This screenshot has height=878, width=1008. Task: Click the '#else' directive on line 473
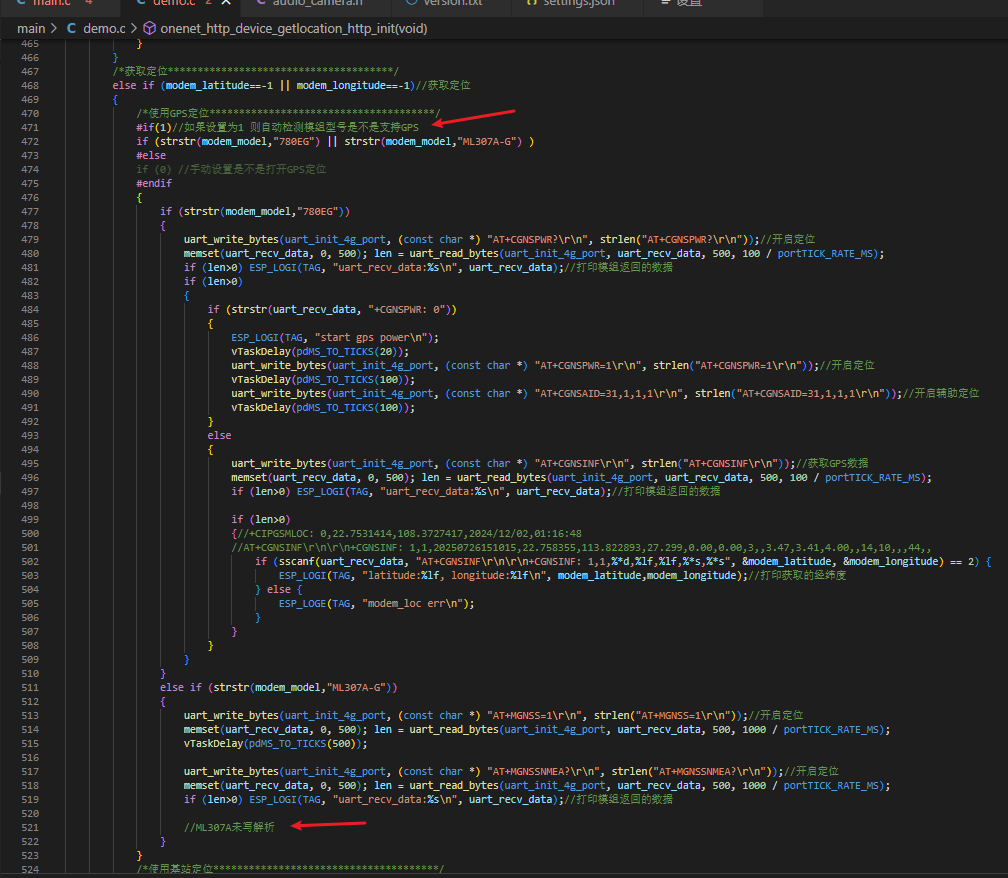coord(151,156)
